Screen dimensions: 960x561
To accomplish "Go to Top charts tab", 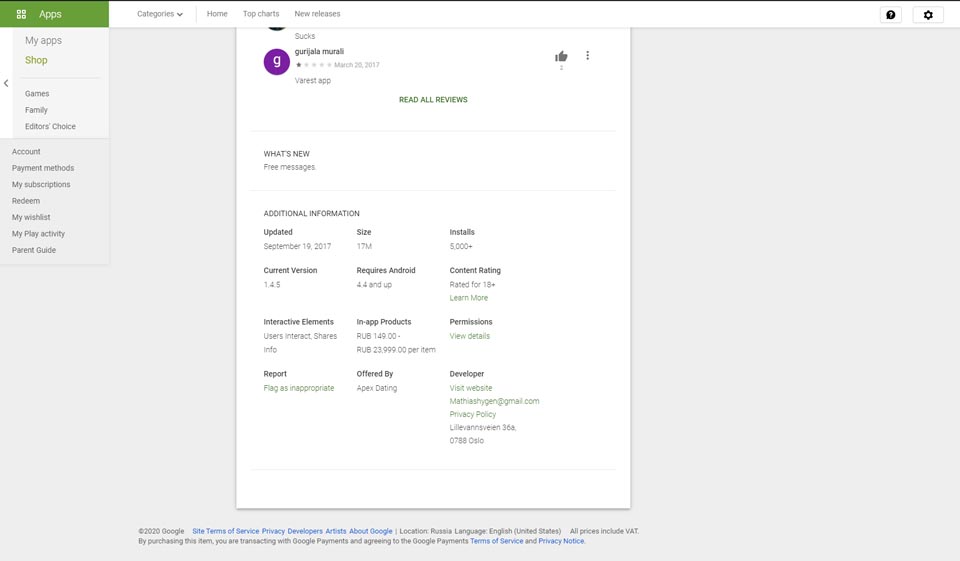I will click(x=261, y=14).
